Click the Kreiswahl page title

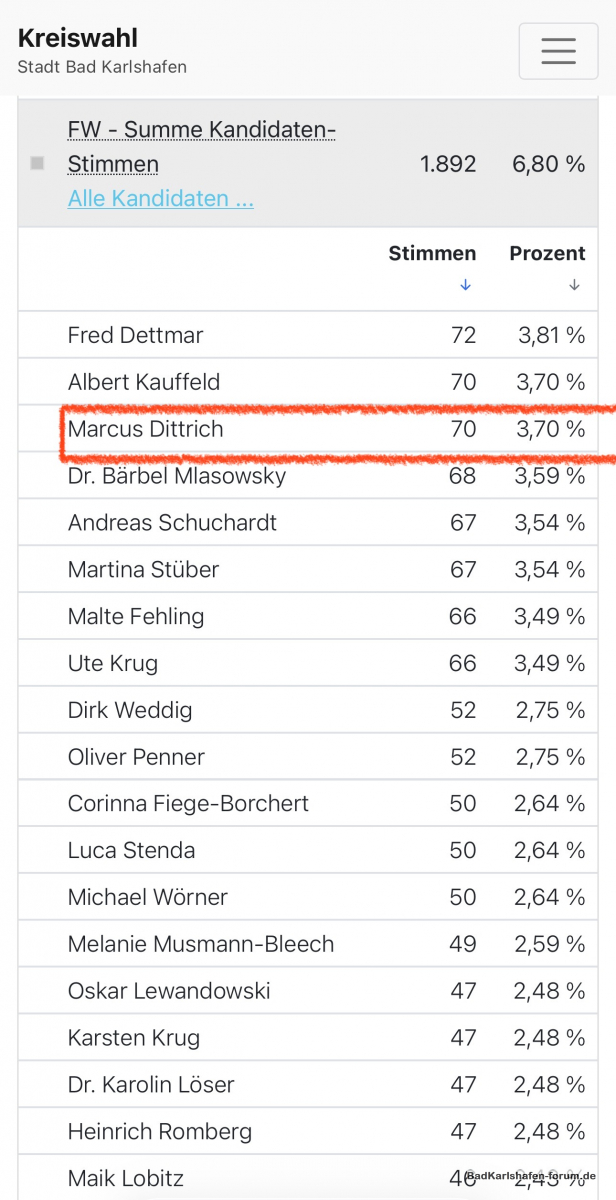pos(78,38)
